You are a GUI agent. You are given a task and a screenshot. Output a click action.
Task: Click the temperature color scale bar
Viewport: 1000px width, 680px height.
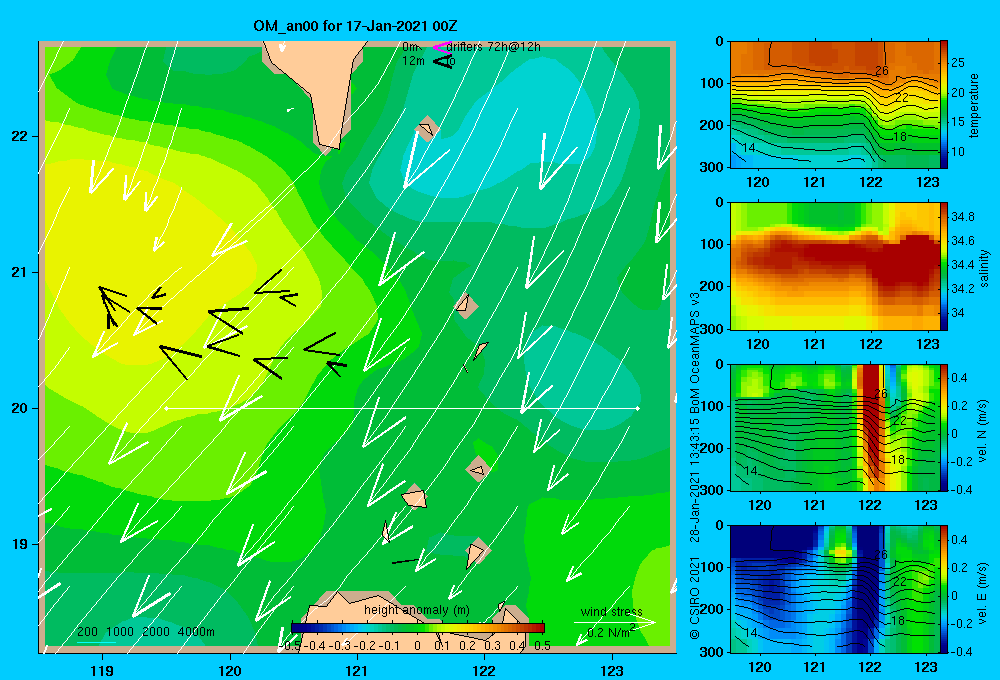(x=943, y=105)
